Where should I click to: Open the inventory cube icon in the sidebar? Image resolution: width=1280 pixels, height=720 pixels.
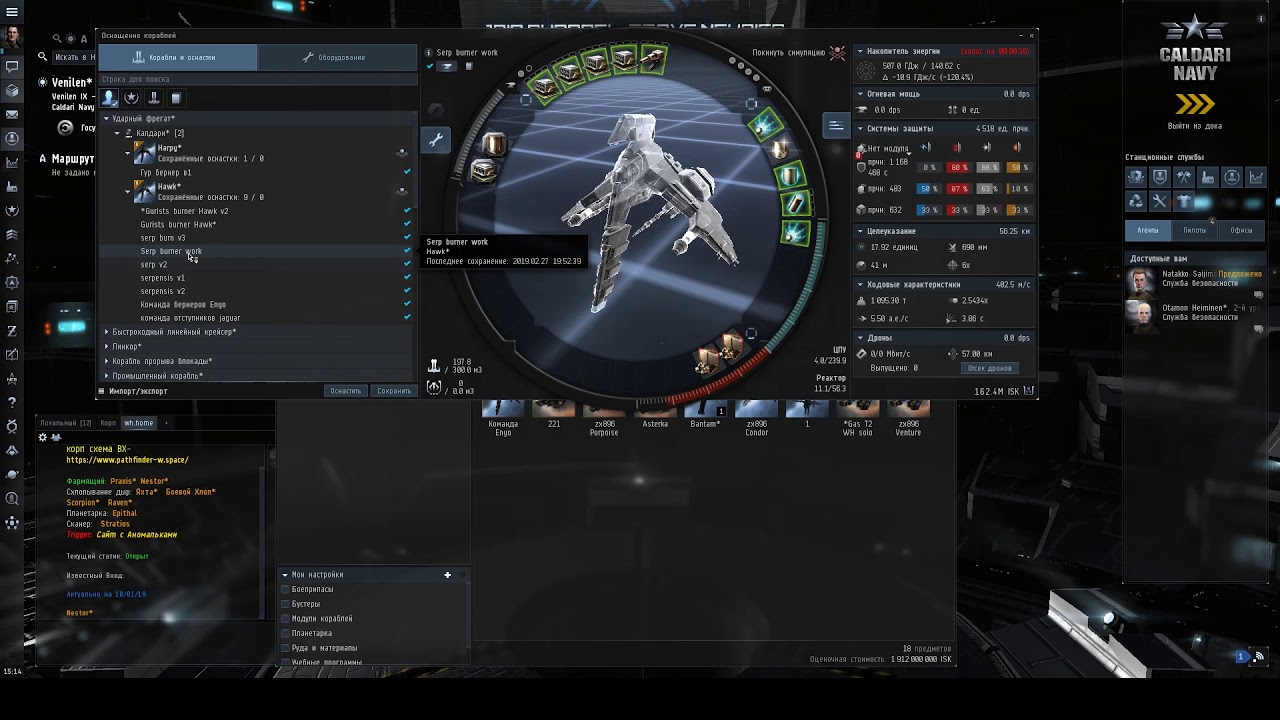pyautogui.click(x=12, y=91)
